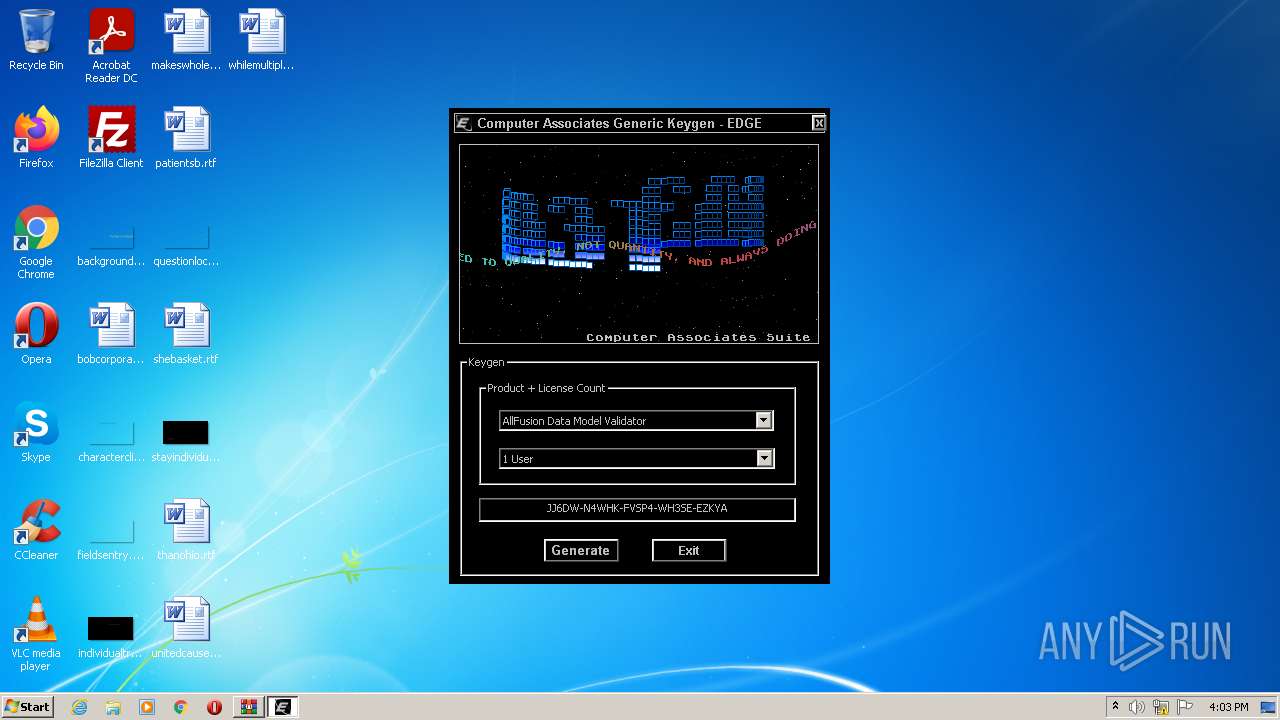Image resolution: width=1280 pixels, height=720 pixels.
Task: Select shebasket.rtf file on desktop
Action: pyautogui.click(x=186, y=334)
